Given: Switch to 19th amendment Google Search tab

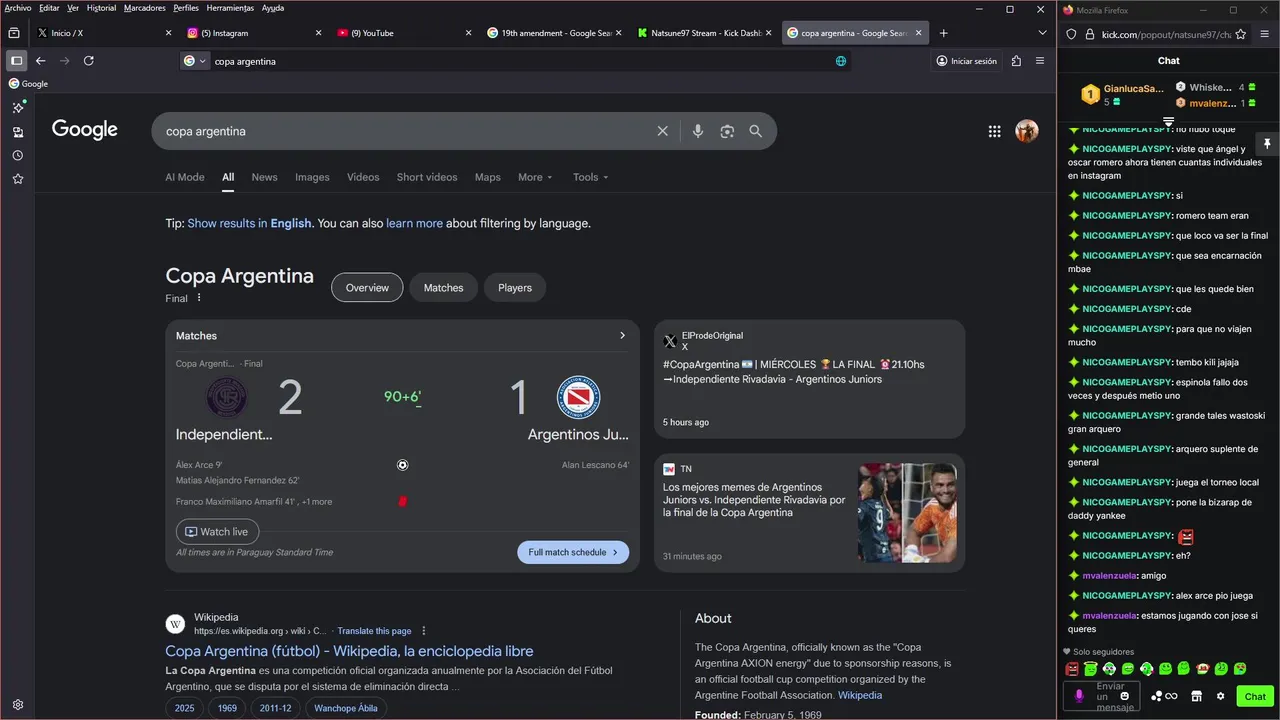Looking at the screenshot, I should [554, 33].
